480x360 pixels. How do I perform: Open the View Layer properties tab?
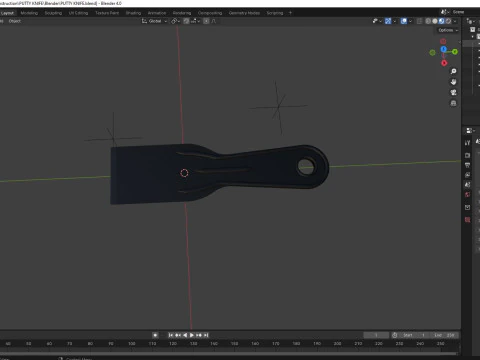(468, 175)
